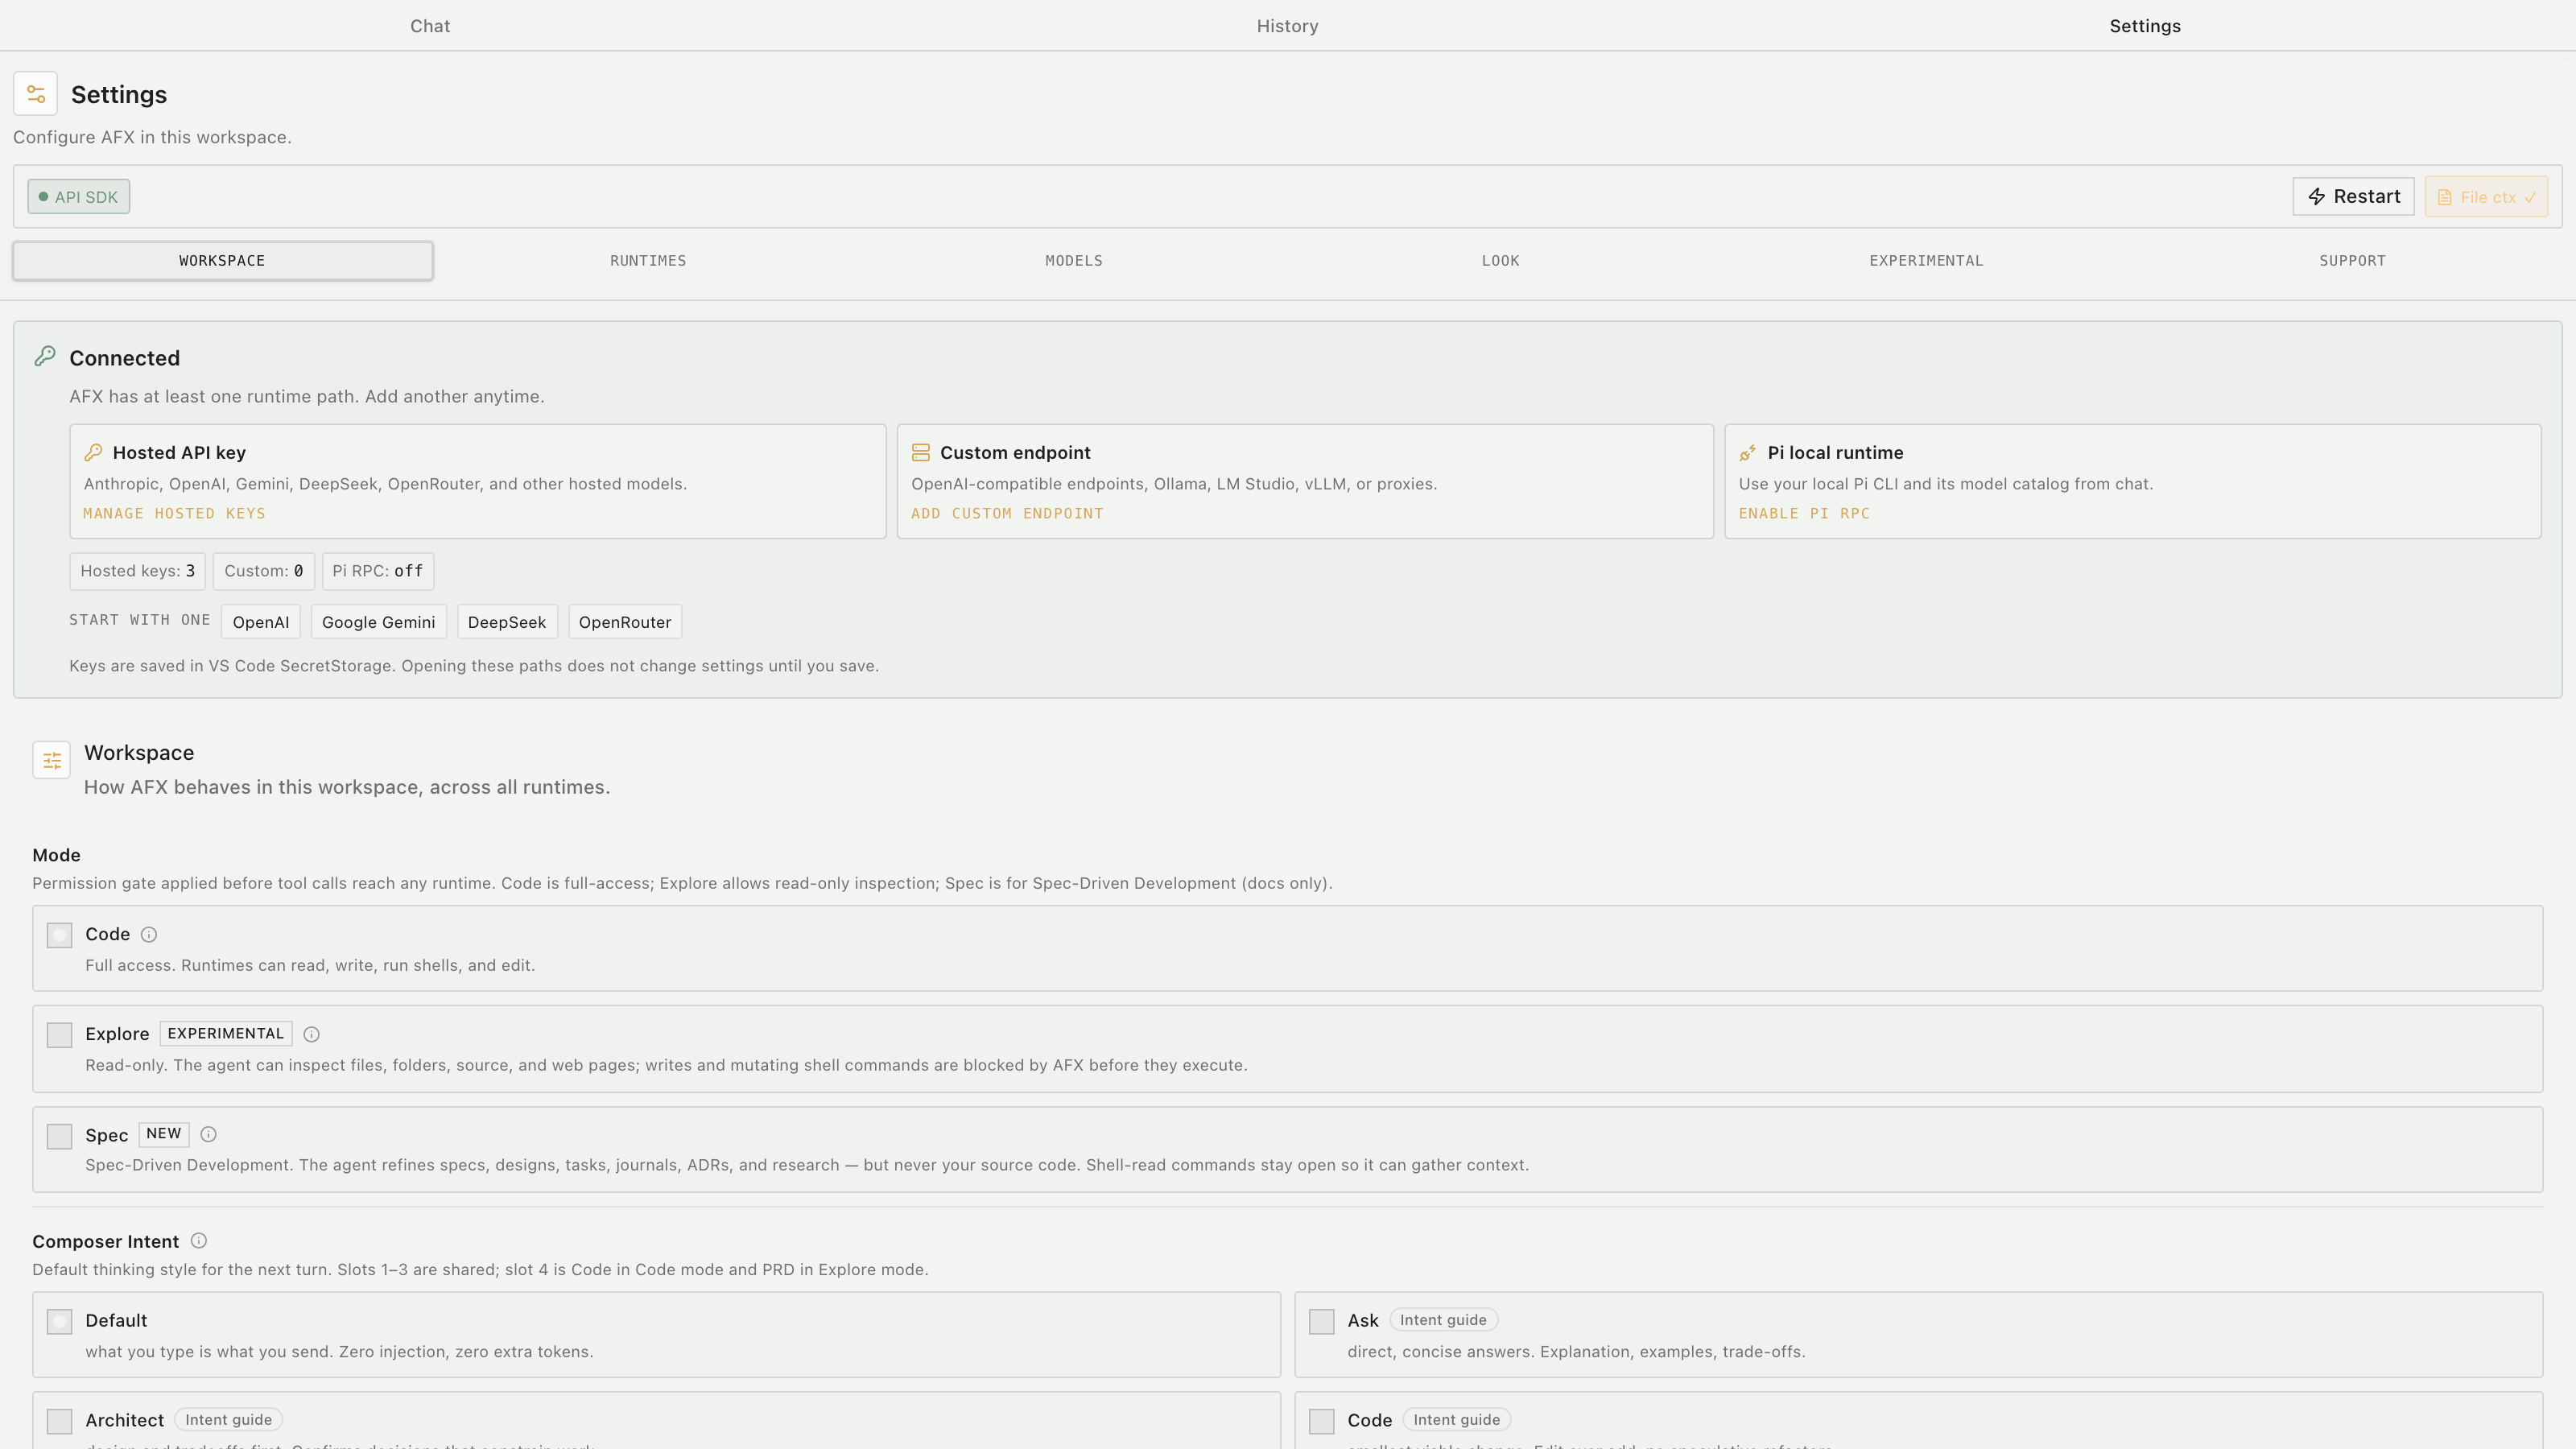
Task: Click the OpenRouter starter button
Action: (625, 622)
